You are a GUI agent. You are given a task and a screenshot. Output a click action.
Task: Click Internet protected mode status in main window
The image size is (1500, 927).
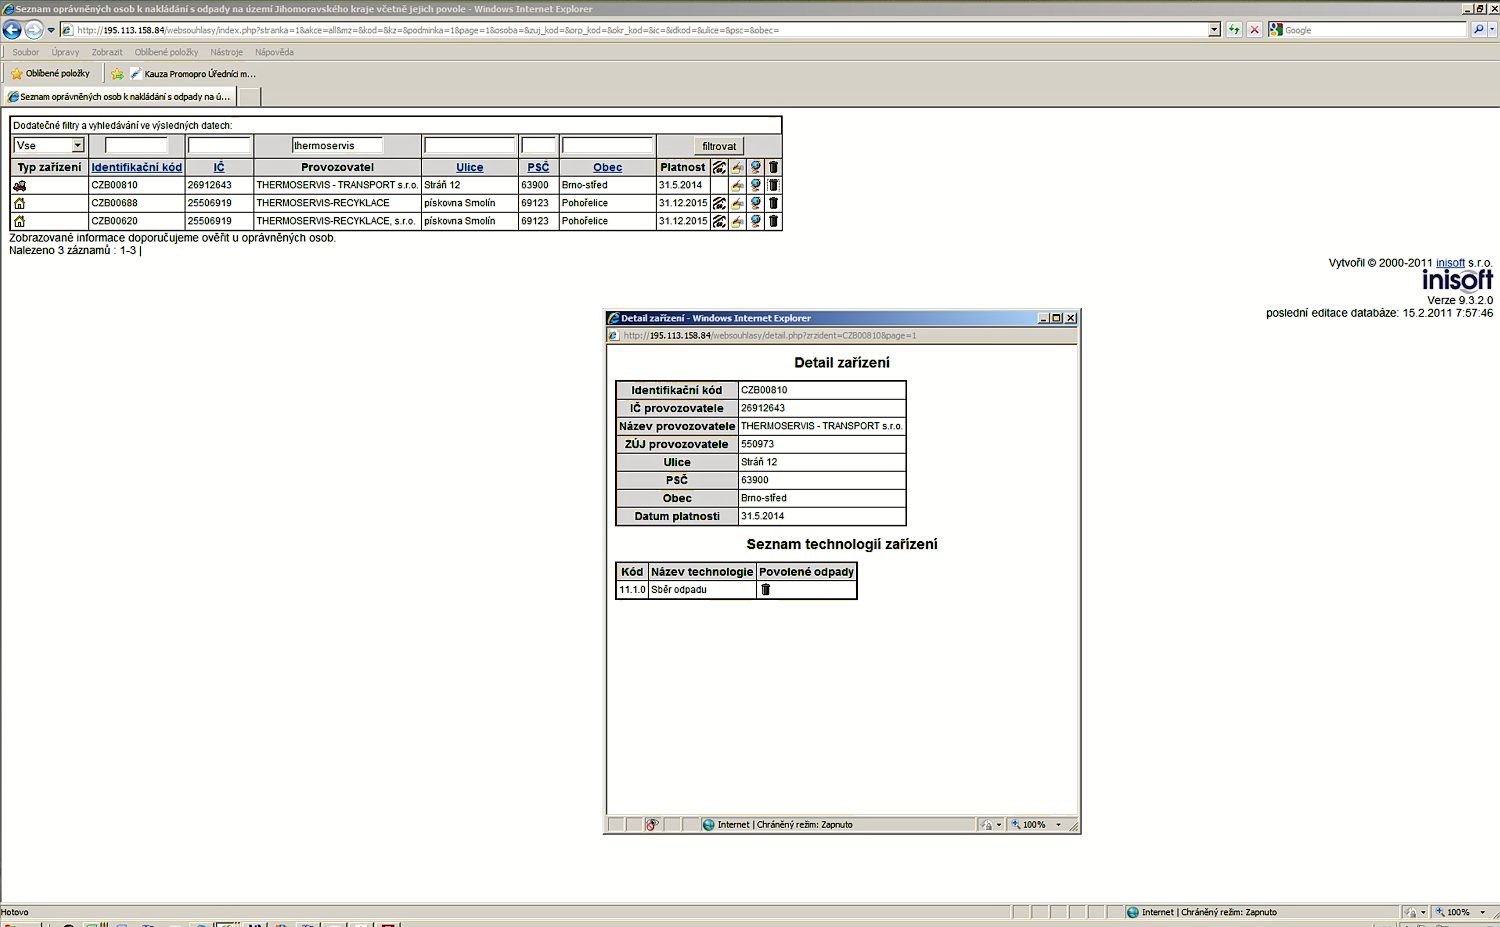point(1202,912)
